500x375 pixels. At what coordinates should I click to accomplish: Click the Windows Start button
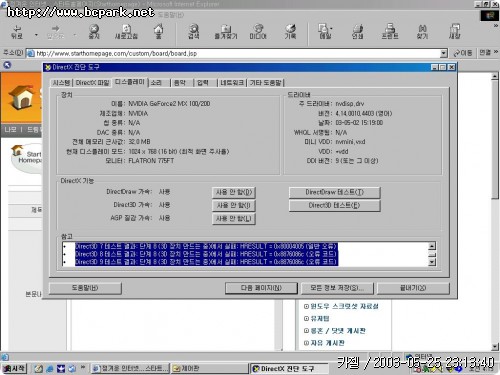tap(14, 368)
